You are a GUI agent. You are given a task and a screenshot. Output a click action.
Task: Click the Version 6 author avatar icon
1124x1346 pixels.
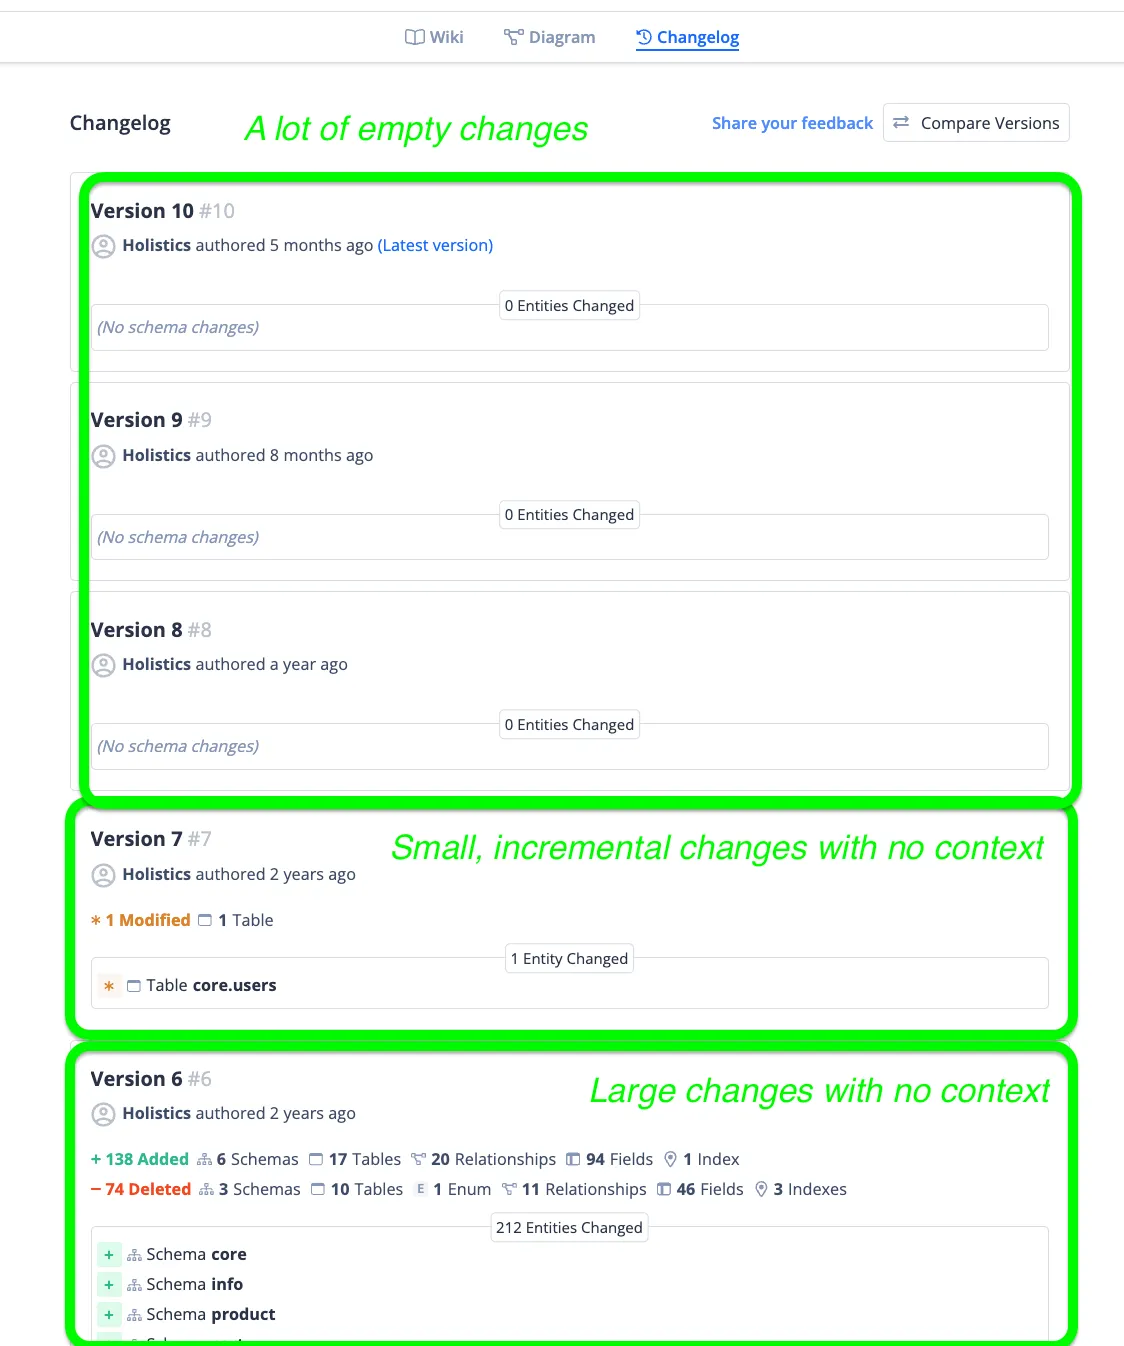pyautogui.click(x=104, y=1114)
